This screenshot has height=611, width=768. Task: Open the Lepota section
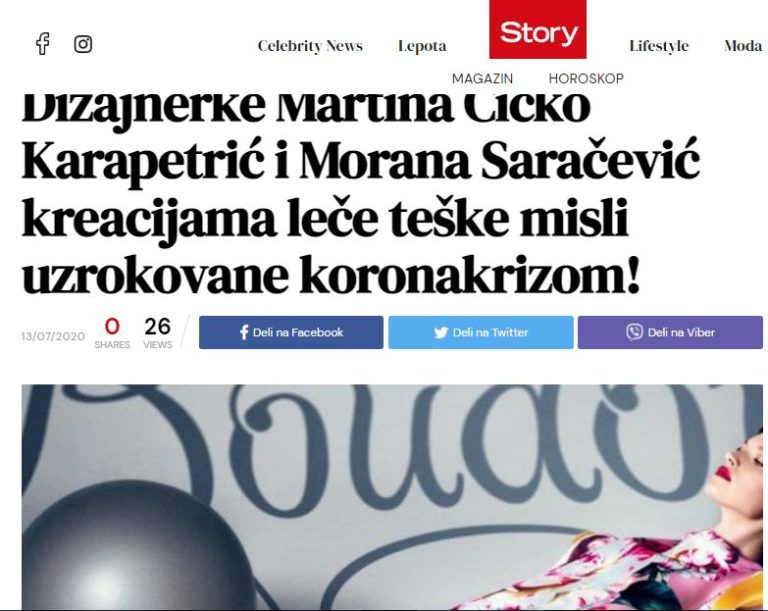click(422, 46)
